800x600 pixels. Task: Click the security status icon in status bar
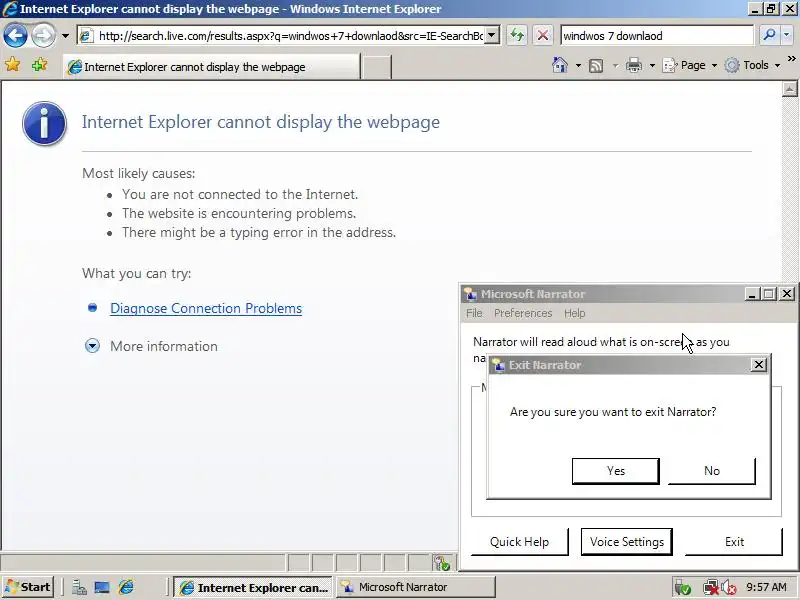pos(442,563)
